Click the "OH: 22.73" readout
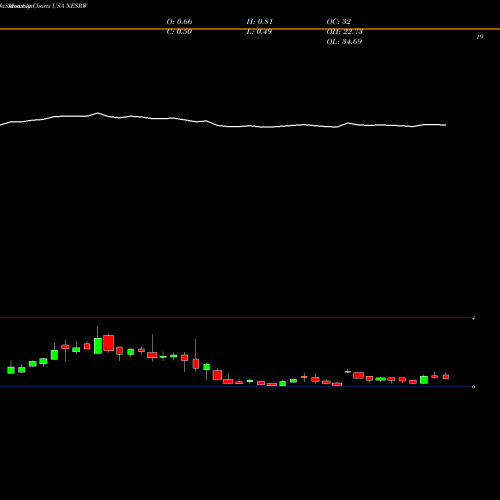The height and width of the screenshot is (500, 500). tap(345, 32)
